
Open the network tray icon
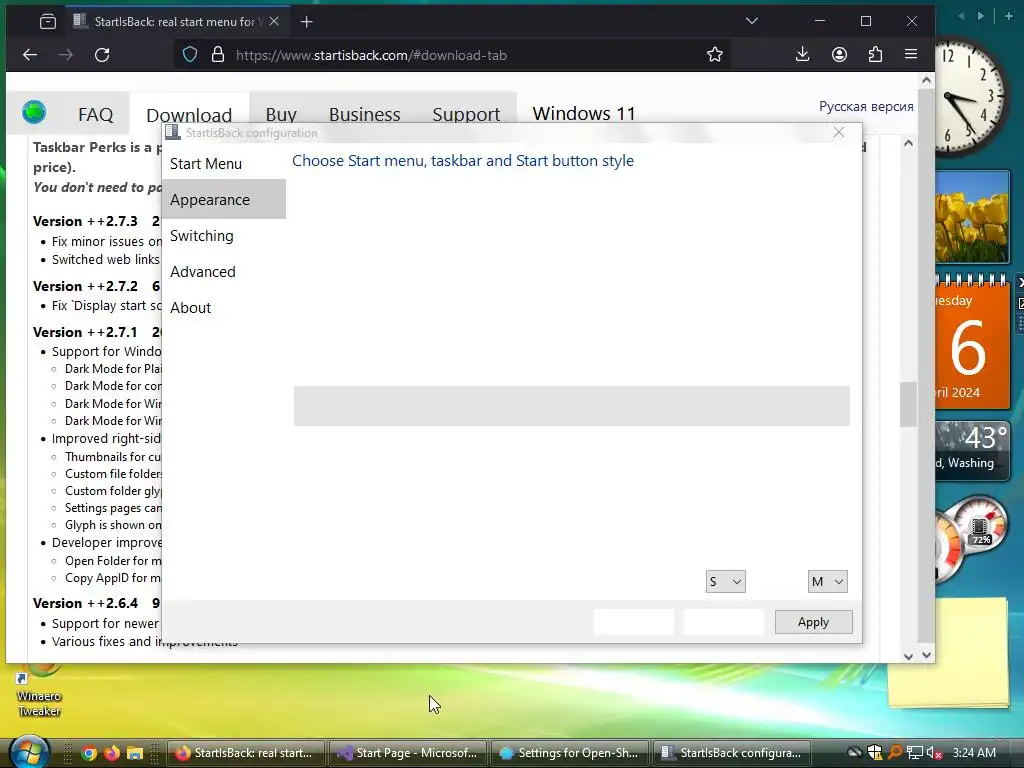[915, 752]
